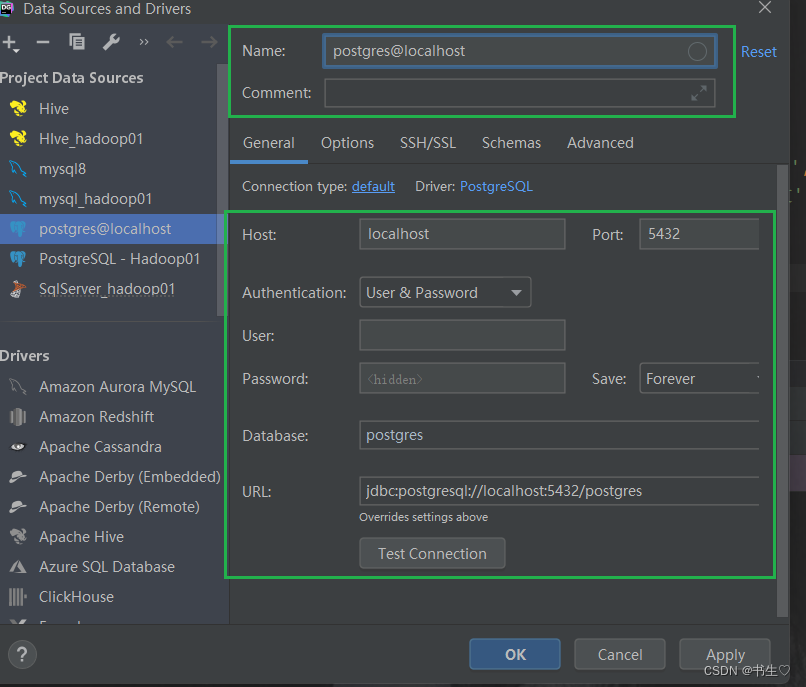Click the color circle in Name field
The width and height of the screenshot is (806, 687).
point(697,51)
